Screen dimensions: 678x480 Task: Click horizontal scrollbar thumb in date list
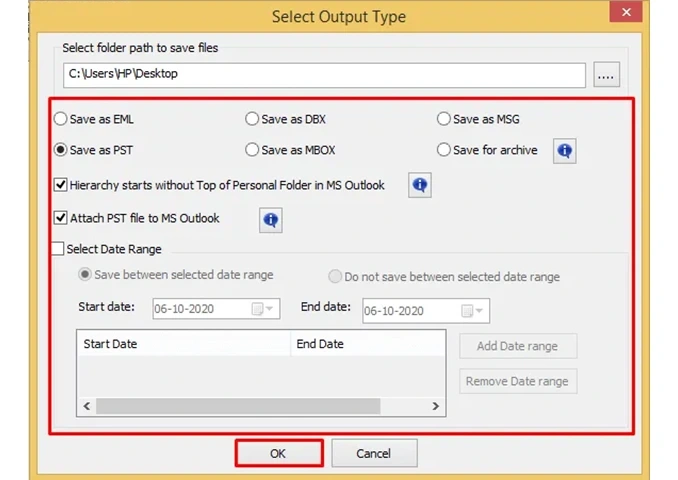238,406
